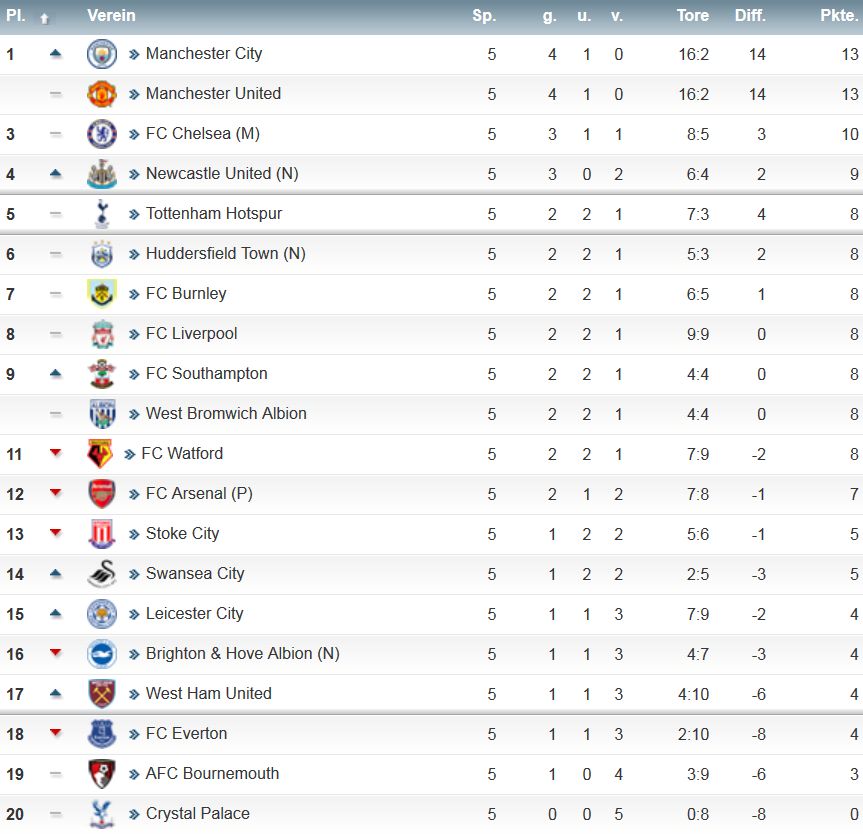This screenshot has height=834, width=863.
Task: Open the West Bromwich Albion team link
Action: pos(226,414)
